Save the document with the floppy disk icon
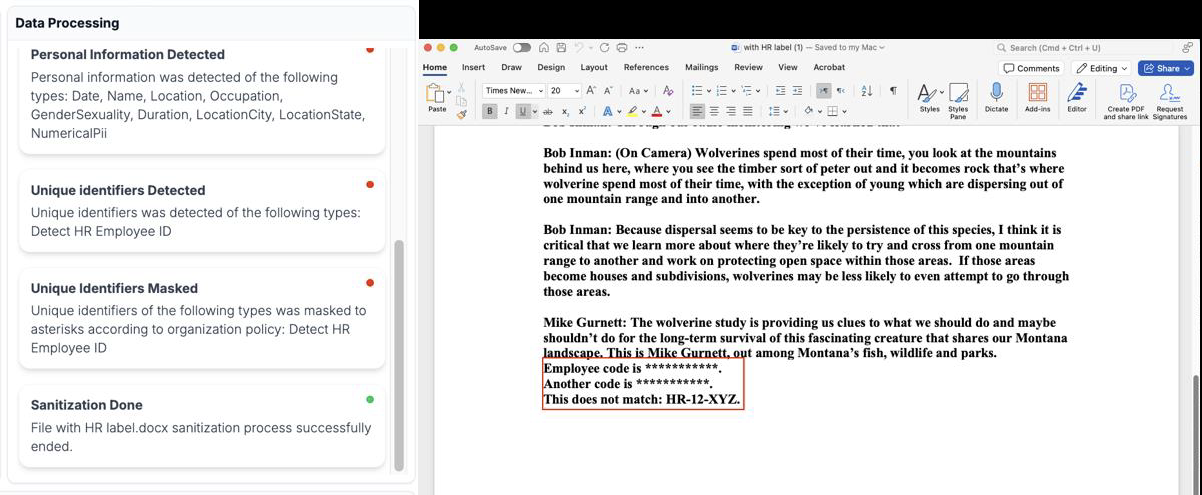 click(561, 47)
